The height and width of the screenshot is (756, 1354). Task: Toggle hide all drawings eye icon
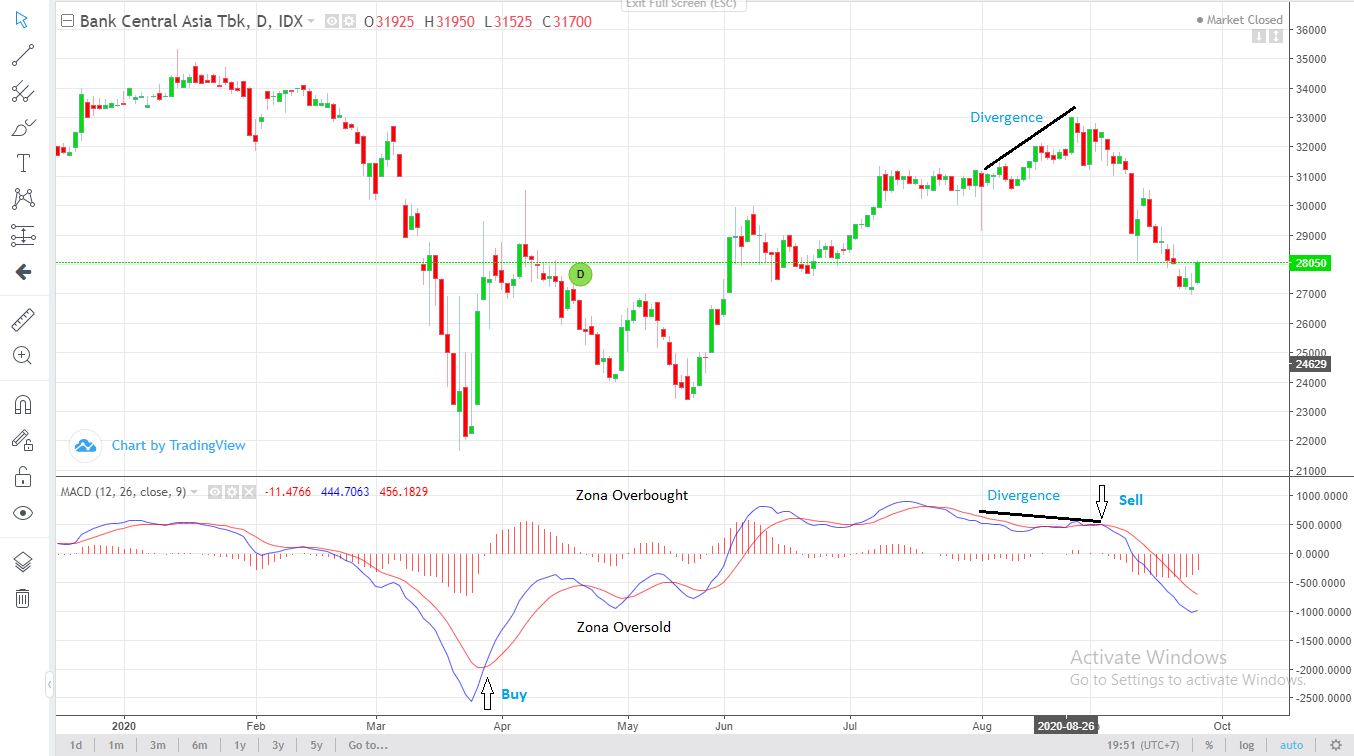coord(23,513)
